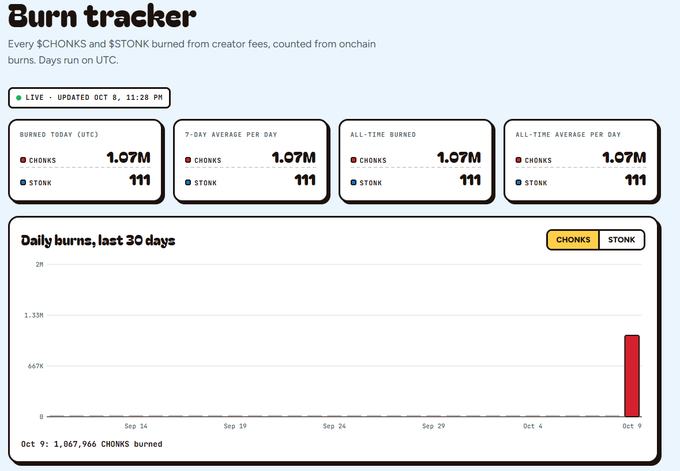Image resolution: width=680 pixels, height=471 pixels.
Task: Click CHONKS label in Burned Today card
Action: pos(42,160)
